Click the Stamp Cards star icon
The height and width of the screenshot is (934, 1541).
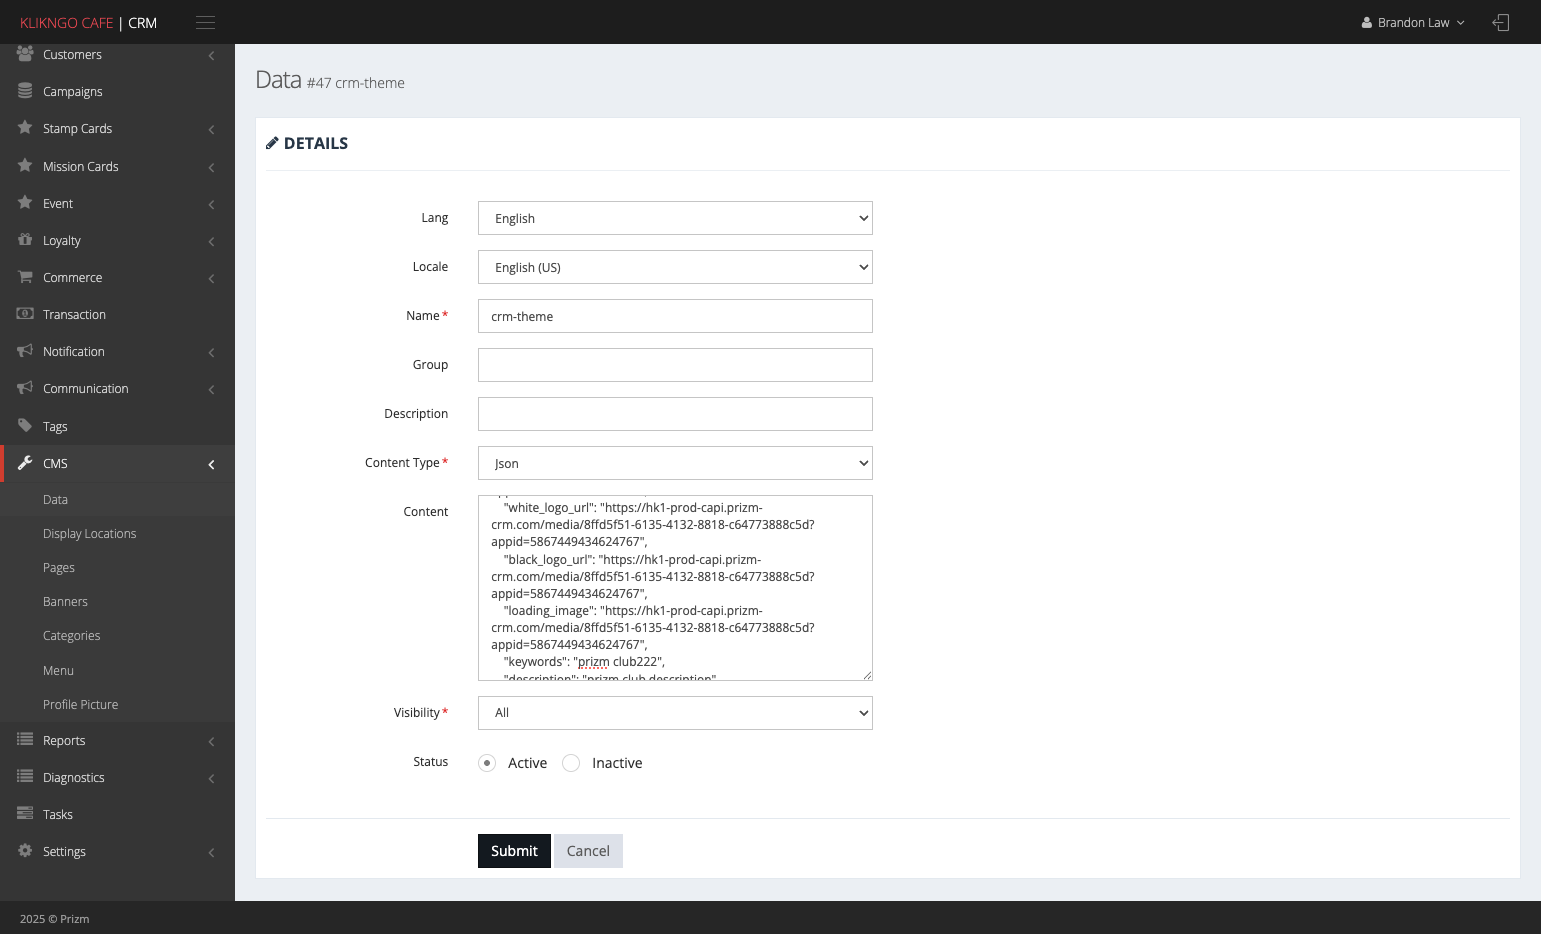pos(25,128)
